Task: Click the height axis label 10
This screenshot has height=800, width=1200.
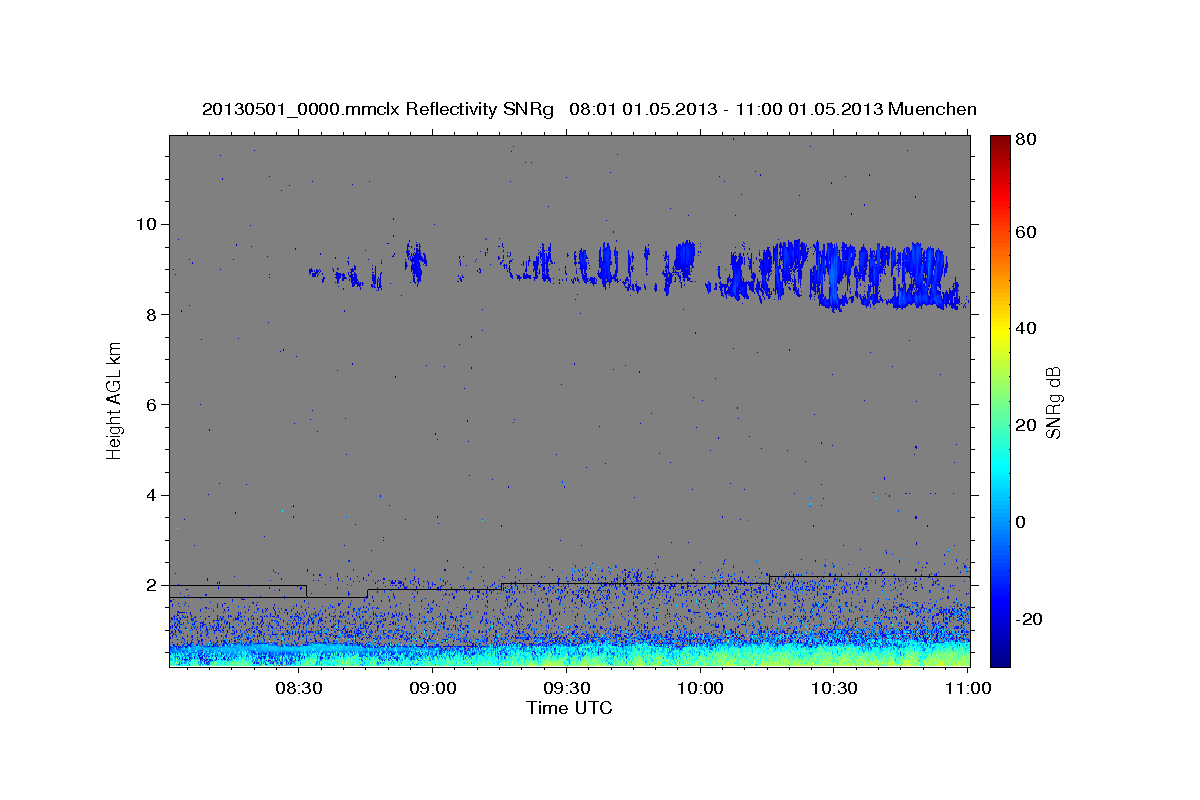Action: click(x=149, y=224)
